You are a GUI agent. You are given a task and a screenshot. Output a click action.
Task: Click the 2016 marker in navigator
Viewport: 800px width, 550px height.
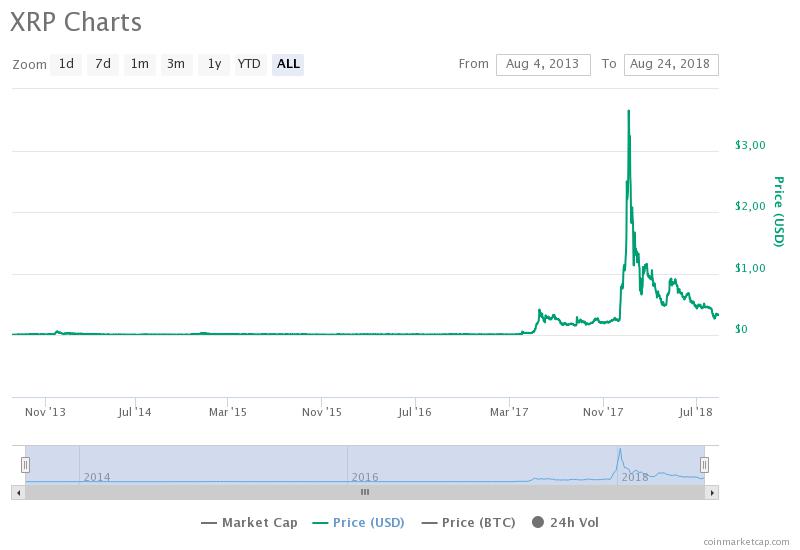point(365,477)
